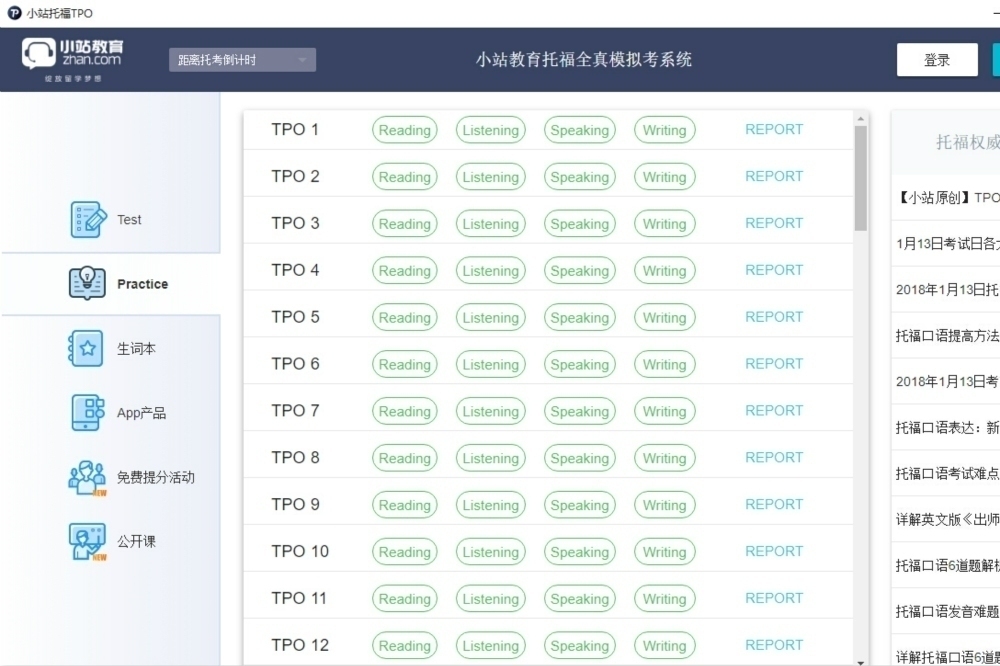1000x666 pixels.
Task: Click the scroll down arrow of TPO list
Action: (x=861, y=662)
